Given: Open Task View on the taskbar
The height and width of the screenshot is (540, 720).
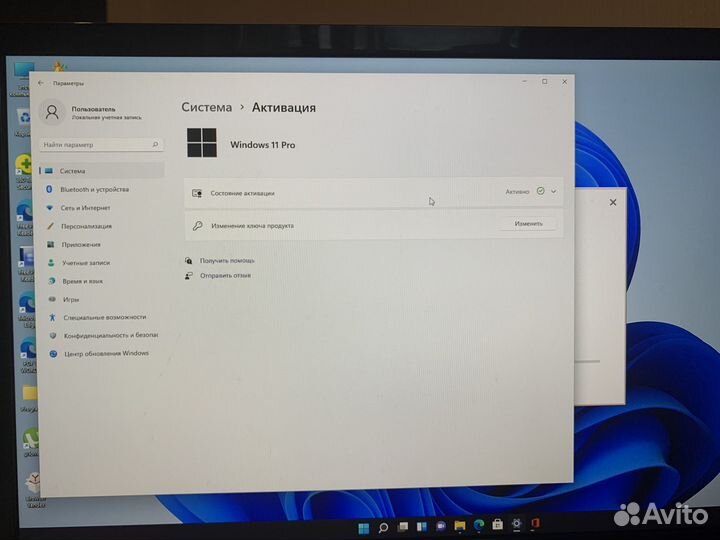Looking at the screenshot, I should tap(403, 527).
